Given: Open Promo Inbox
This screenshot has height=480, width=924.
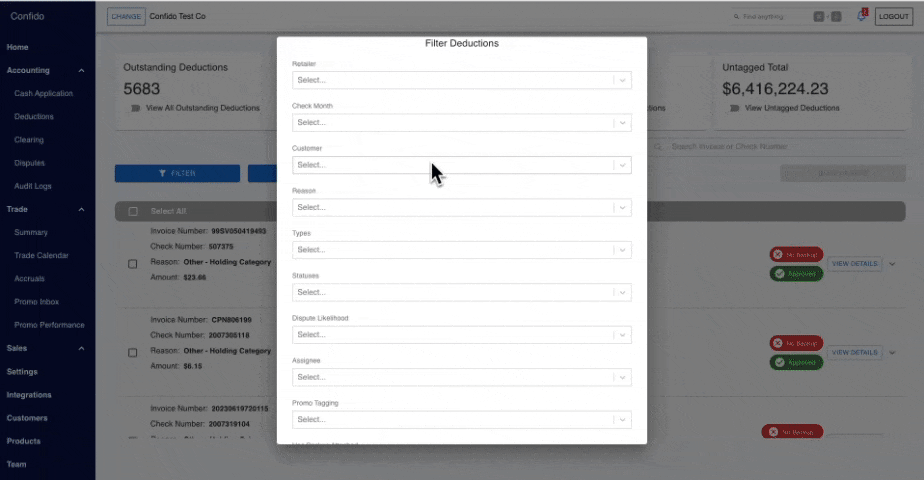Looking at the screenshot, I should [x=37, y=302].
